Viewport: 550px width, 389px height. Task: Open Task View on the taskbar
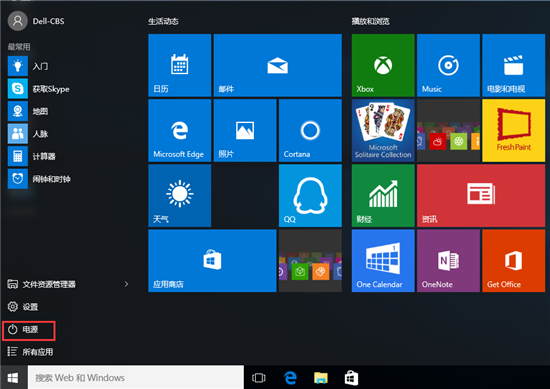click(259, 378)
